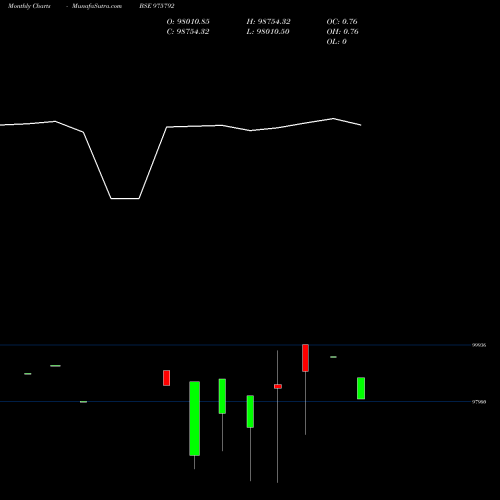The width and height of the screenshot is (500, 500).
Task: Click the "OH: 0.76" readout
Action: coord(343,32)
